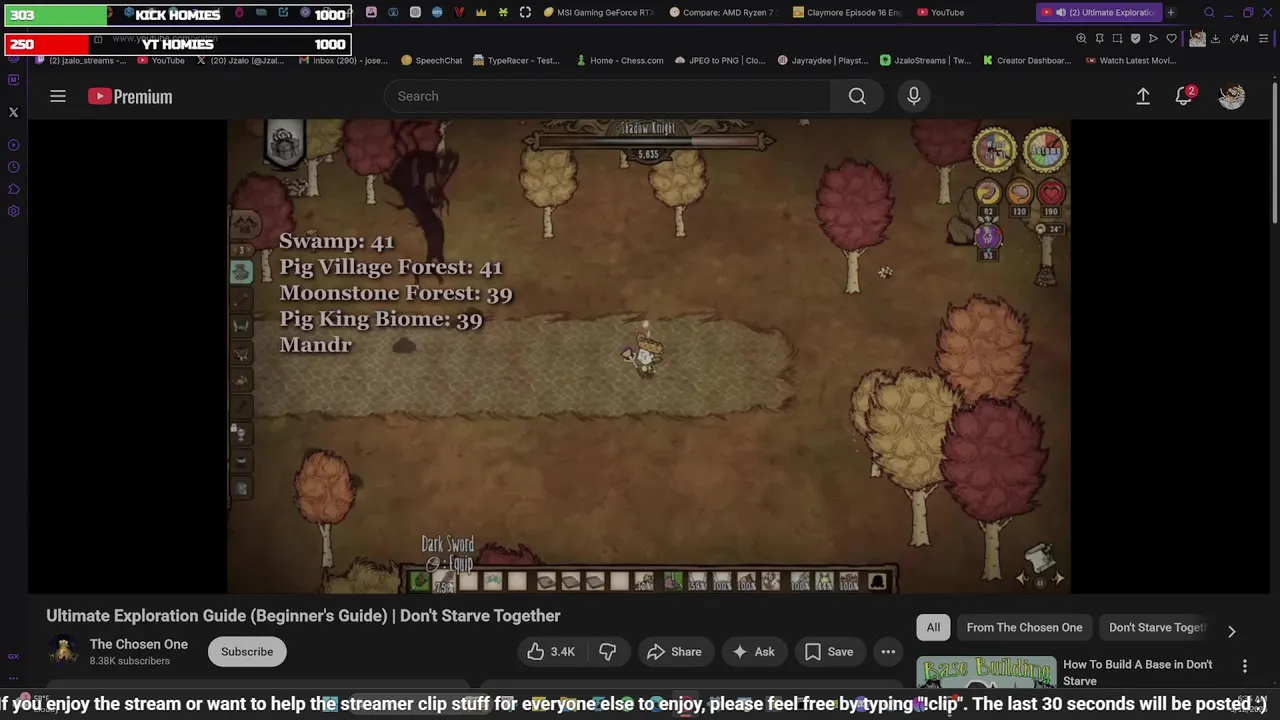Click the video player area

(x=648, y=356)
